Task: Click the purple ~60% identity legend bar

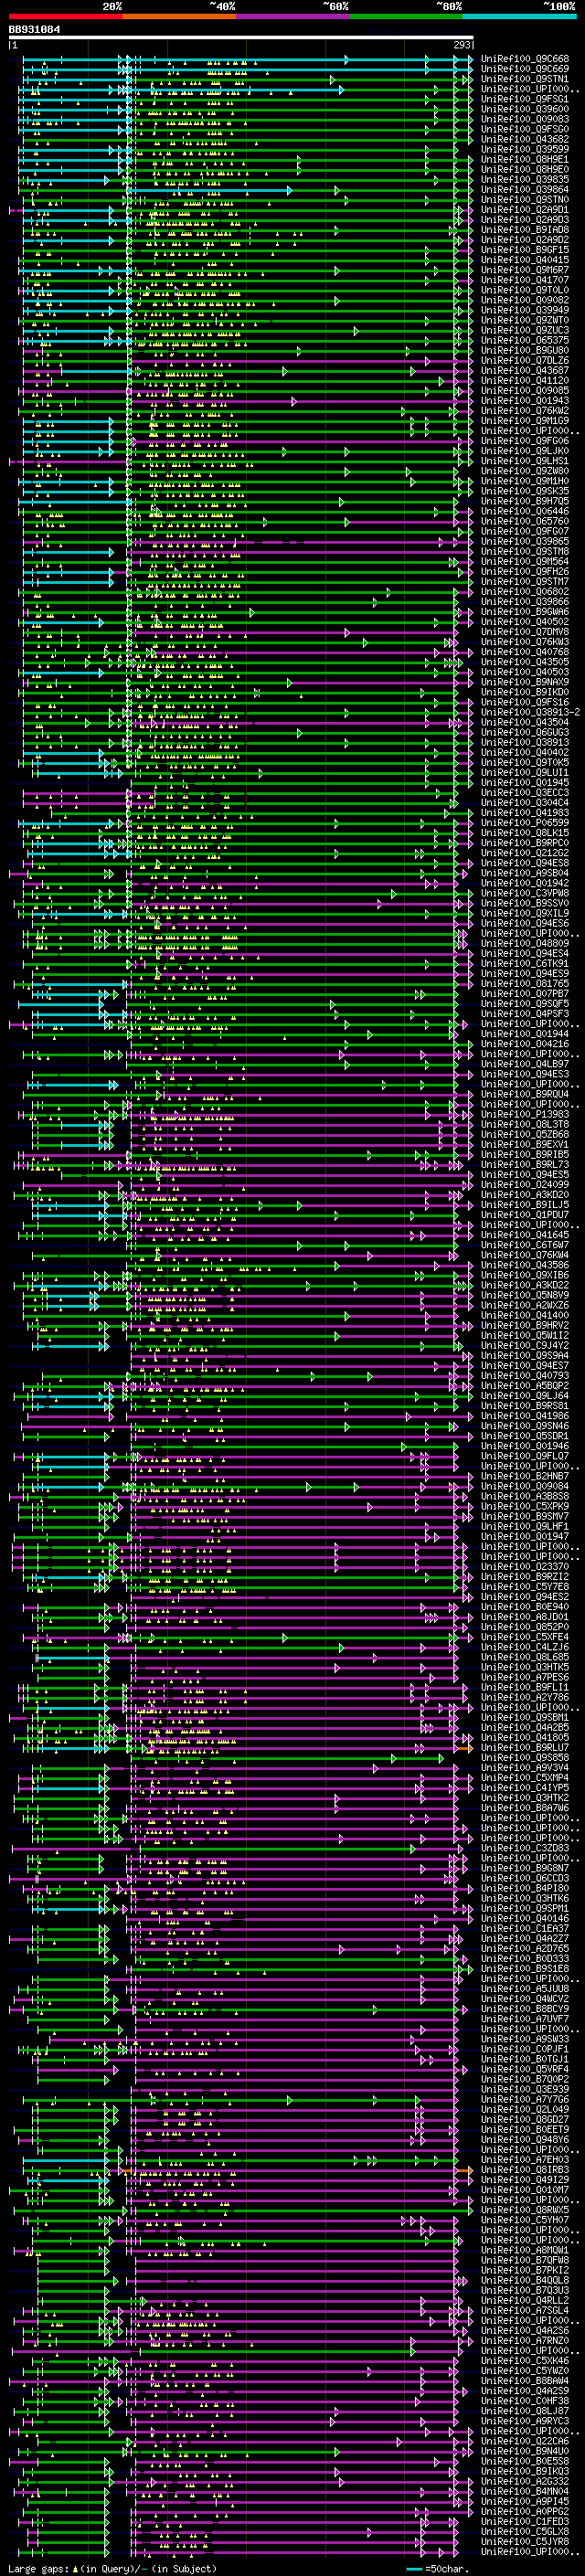Action: coord(292,16)
